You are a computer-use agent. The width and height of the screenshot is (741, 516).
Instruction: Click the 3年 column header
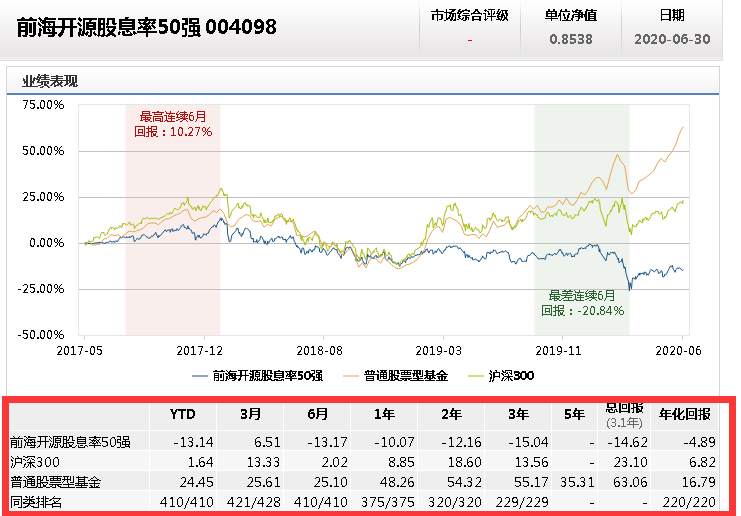(x=518, y=415)
